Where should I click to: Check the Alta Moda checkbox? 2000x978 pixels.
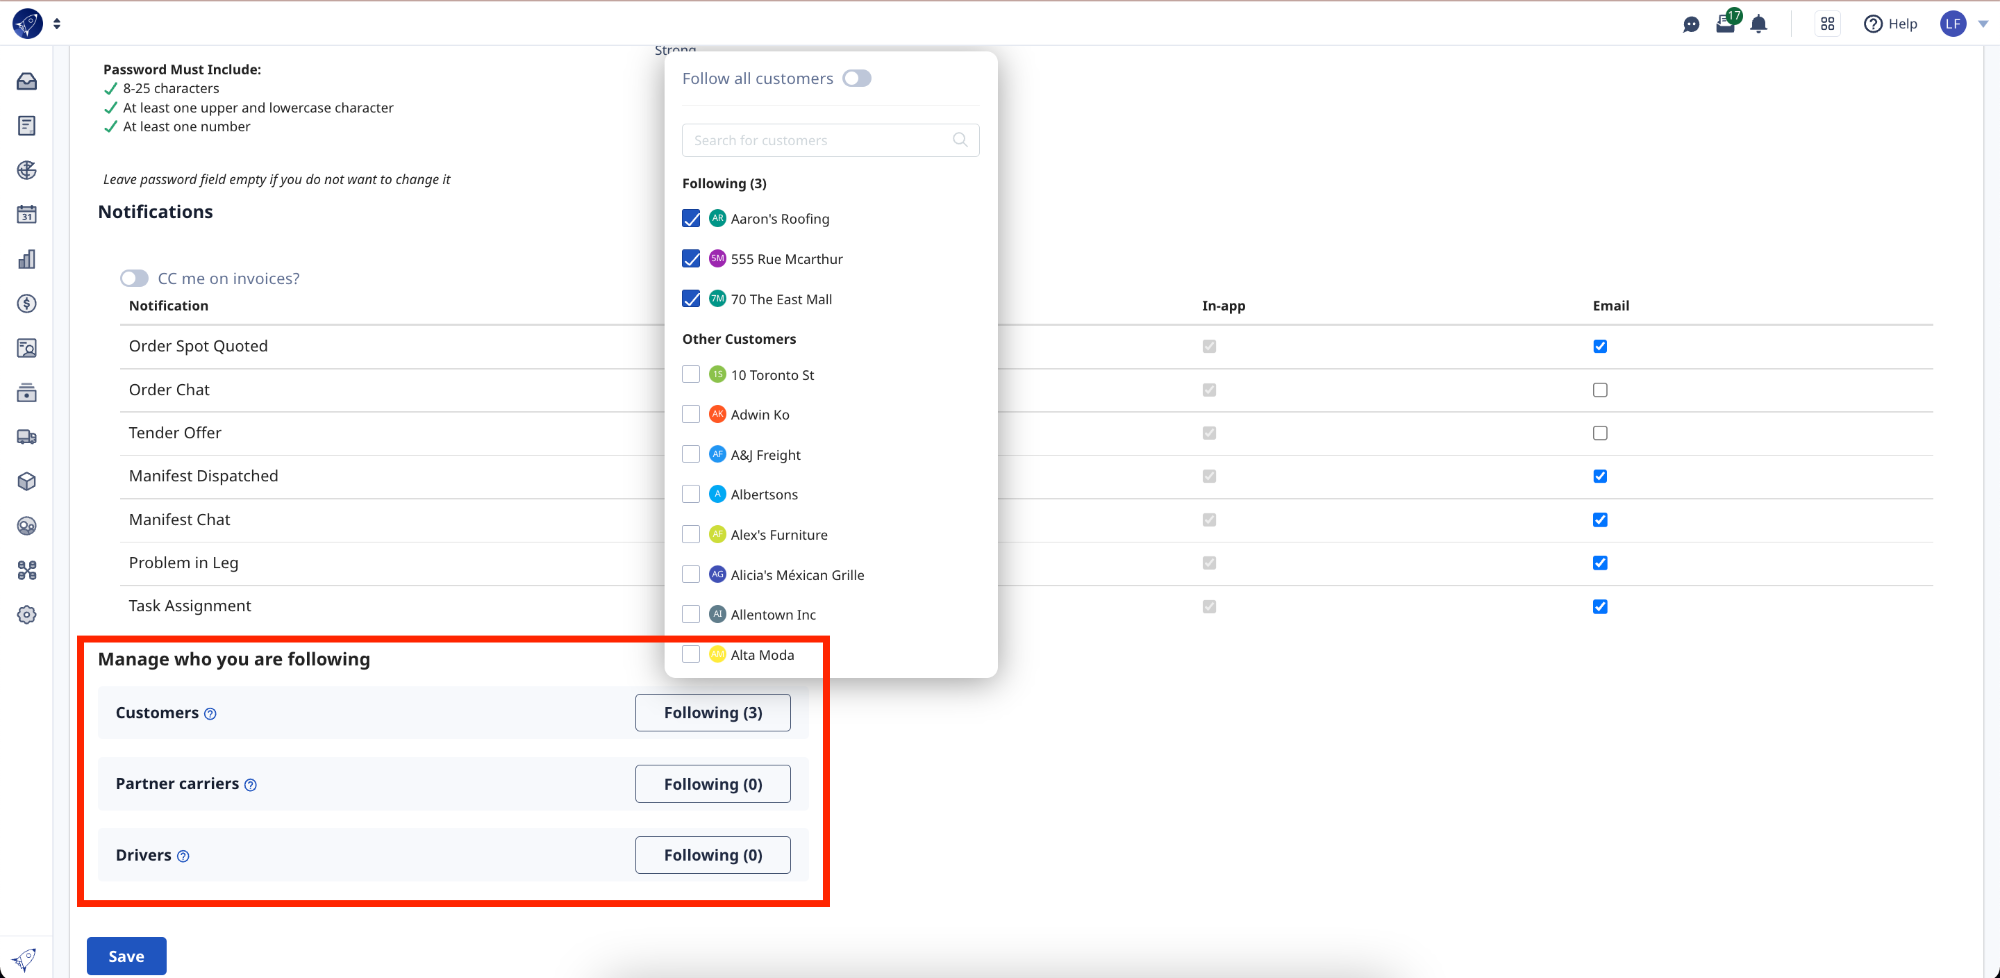(x=691, y=654)
